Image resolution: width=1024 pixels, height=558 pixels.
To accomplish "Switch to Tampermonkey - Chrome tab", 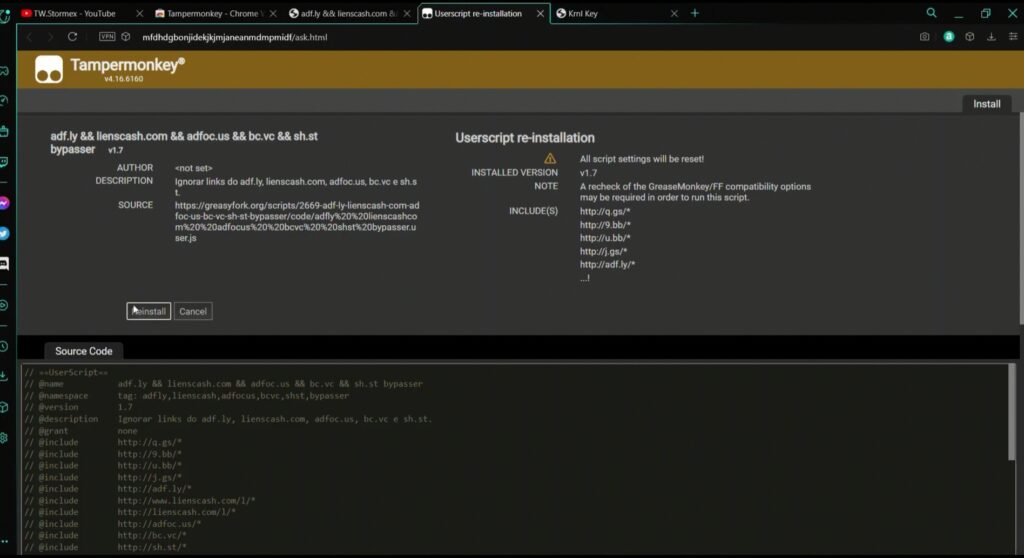I will 216,13.
